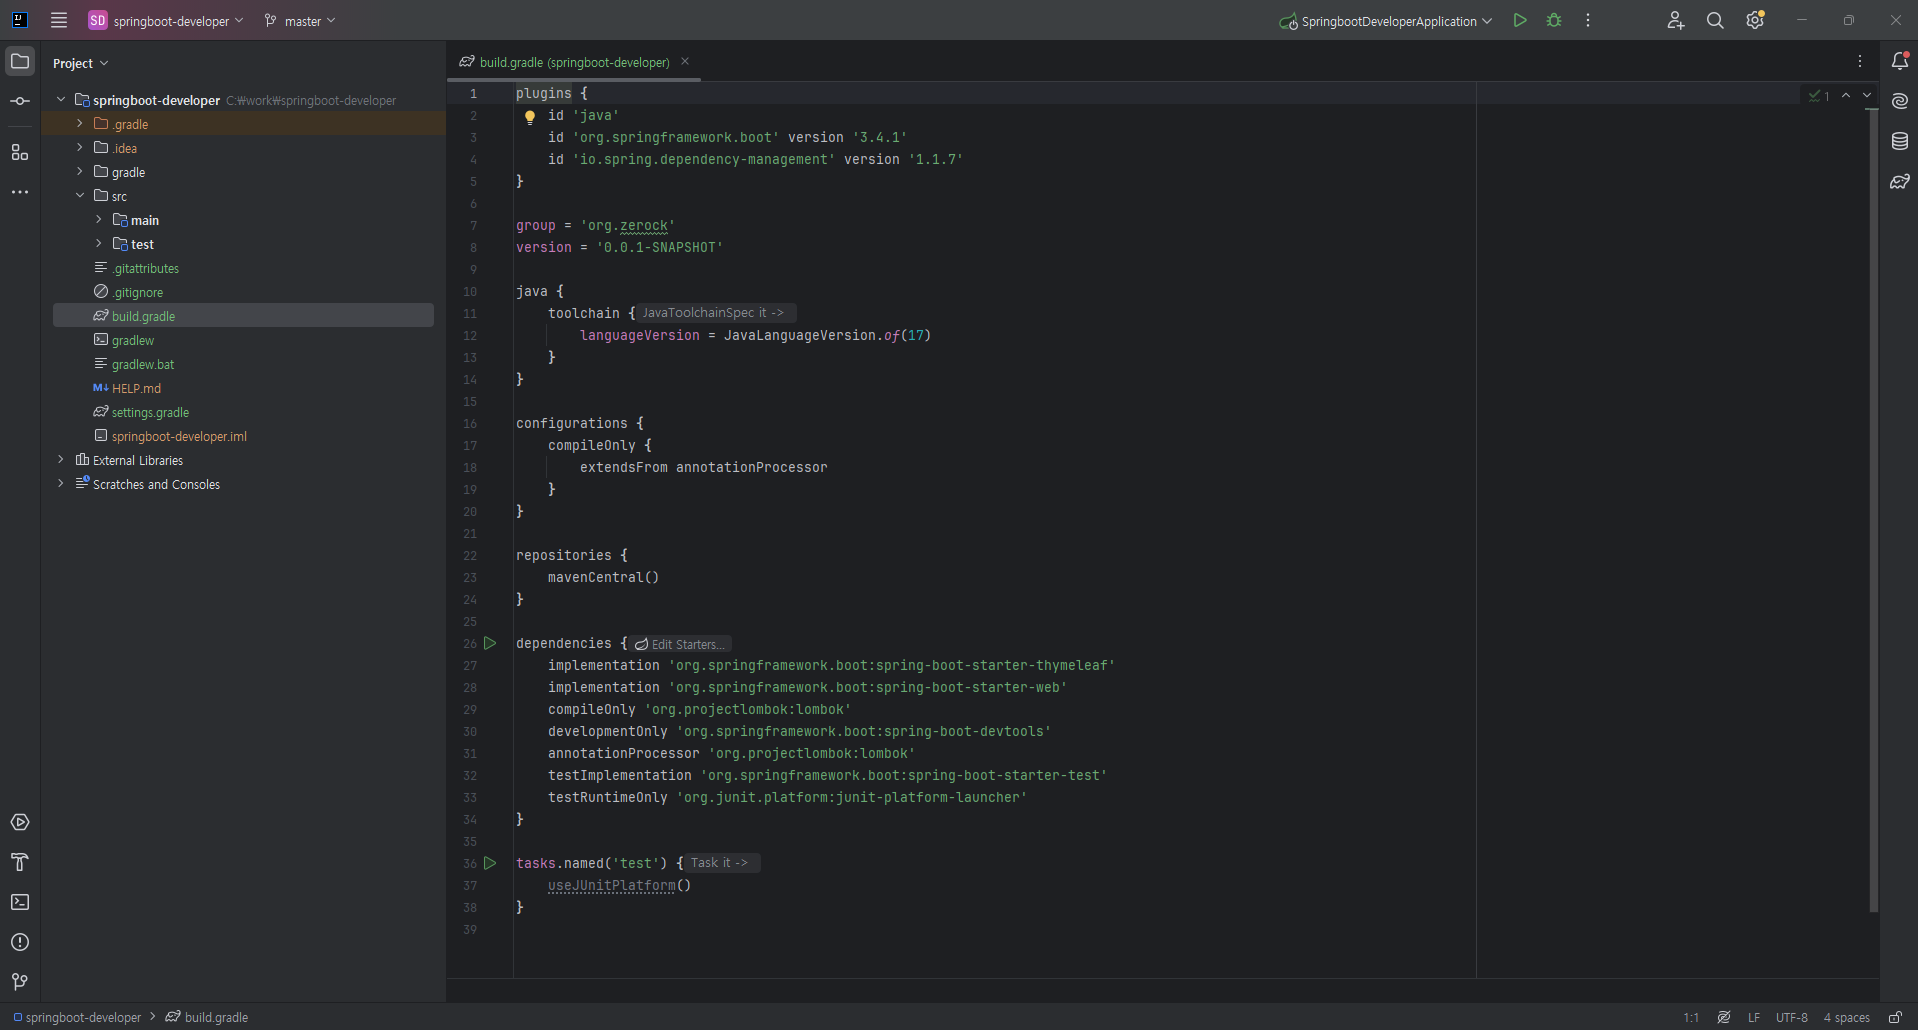Open the Commit tool window
The image size is (1918, 1030).
tap(20, 101)
